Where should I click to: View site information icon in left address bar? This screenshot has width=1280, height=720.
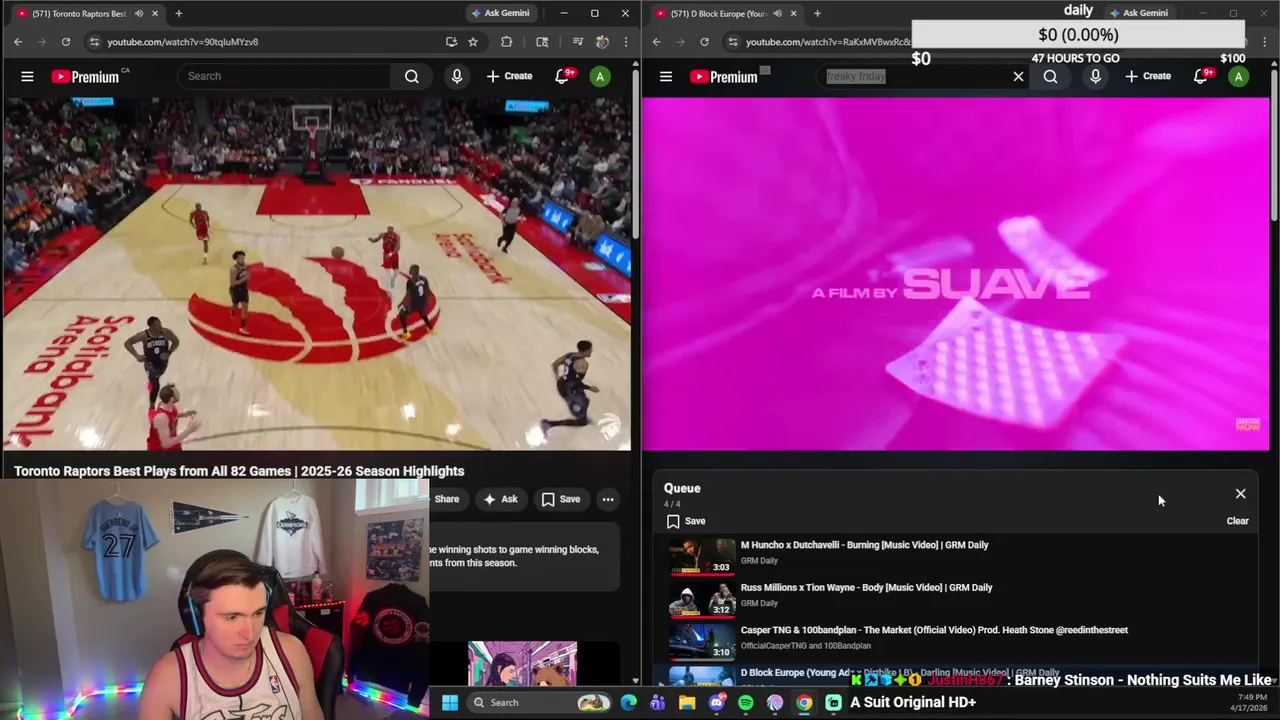tap(93, 42)
